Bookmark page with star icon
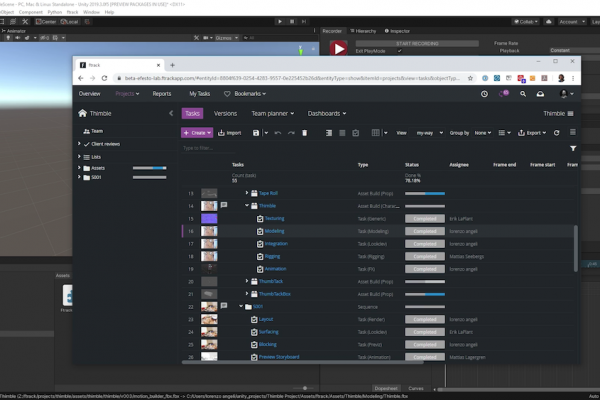The width and height of the screenshot is (600, 400). [470, 78]
